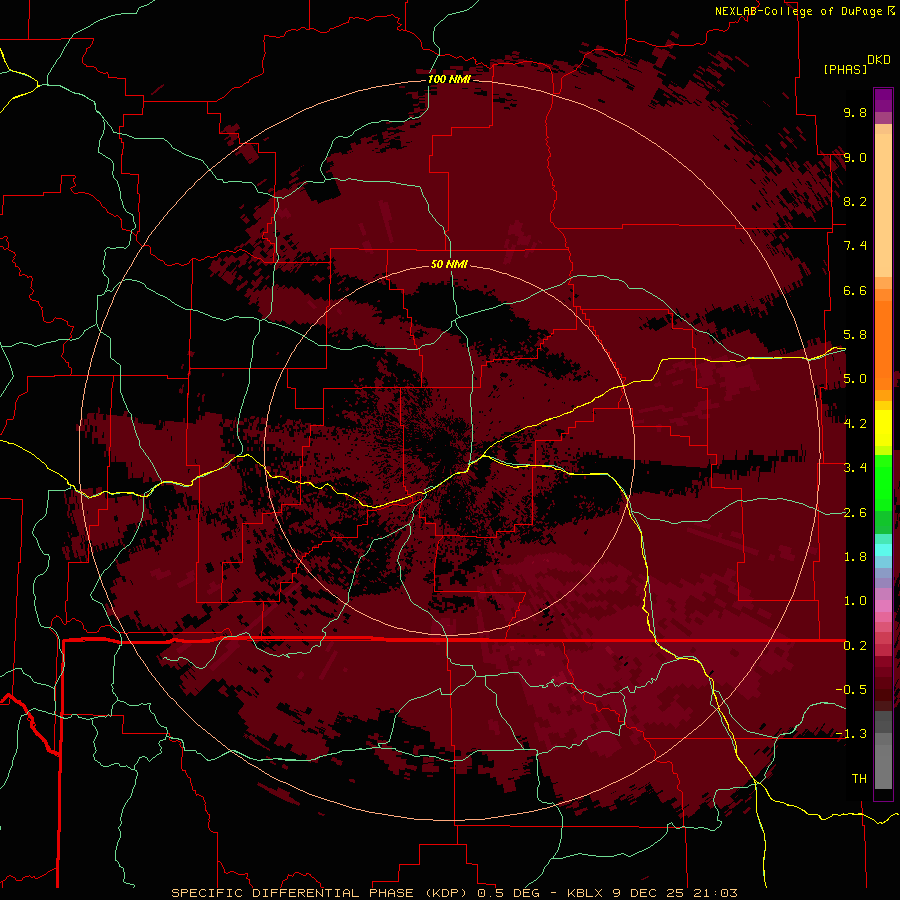Click the -0.5 value on color scale

click(x=851, y=690)
